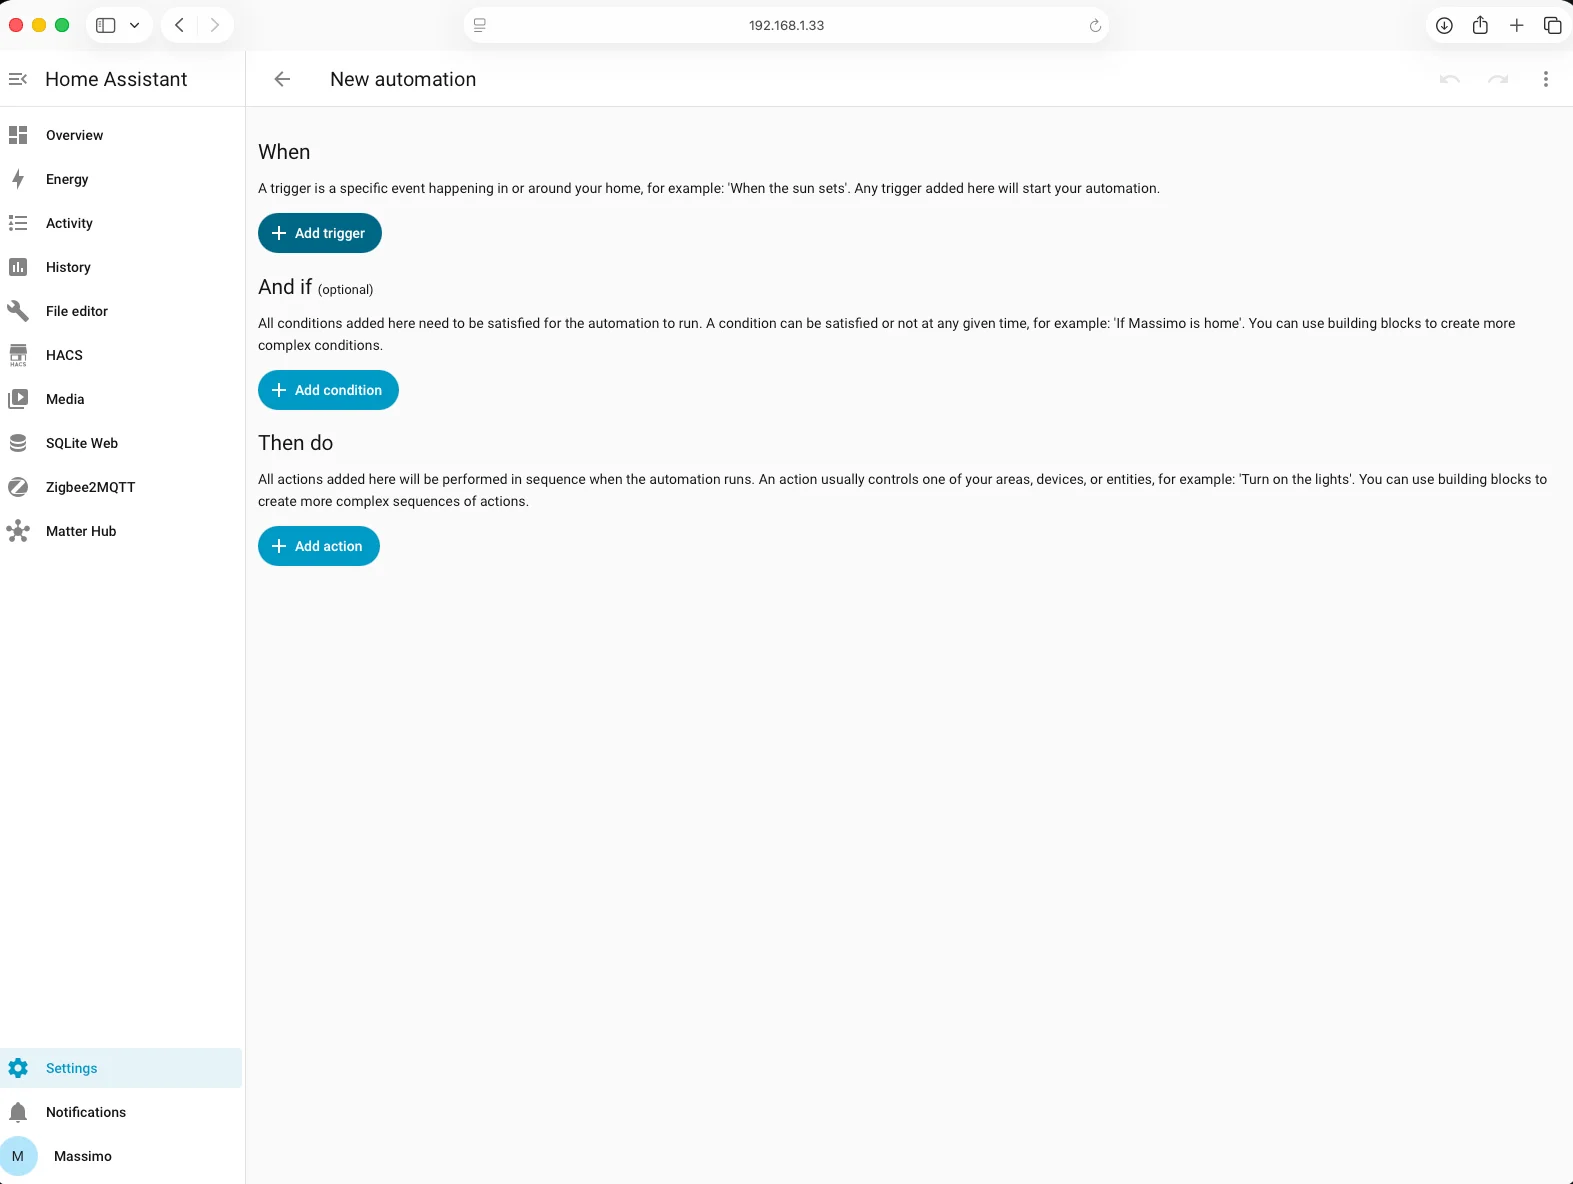Click the undo arrow in the header

1450,79
